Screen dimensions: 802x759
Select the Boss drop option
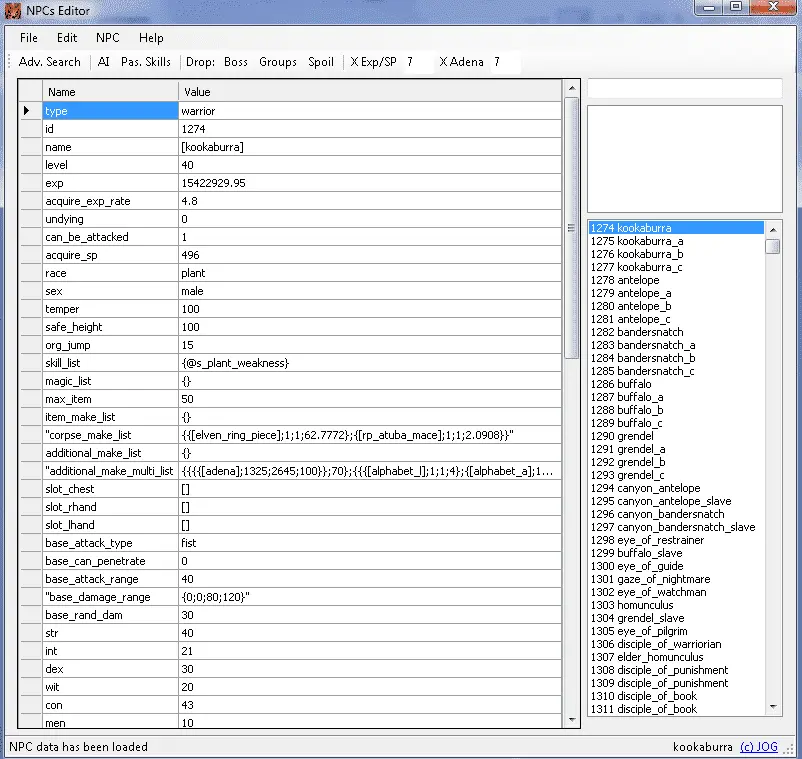pos(236,62)
